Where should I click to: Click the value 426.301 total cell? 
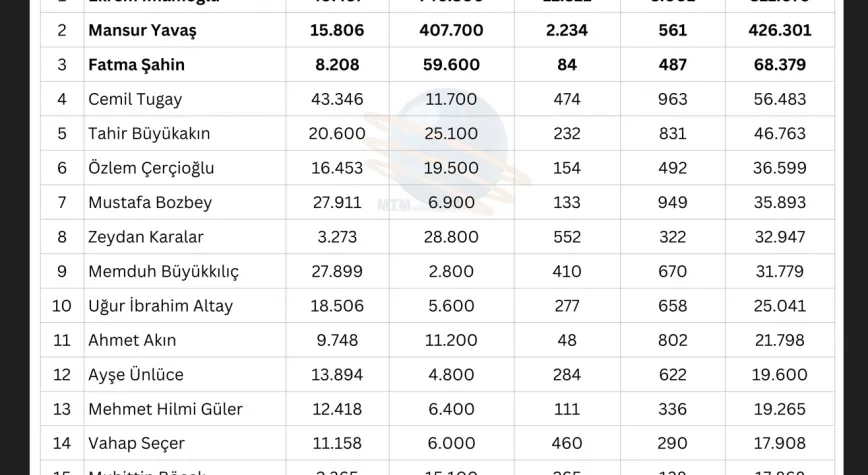779,30
